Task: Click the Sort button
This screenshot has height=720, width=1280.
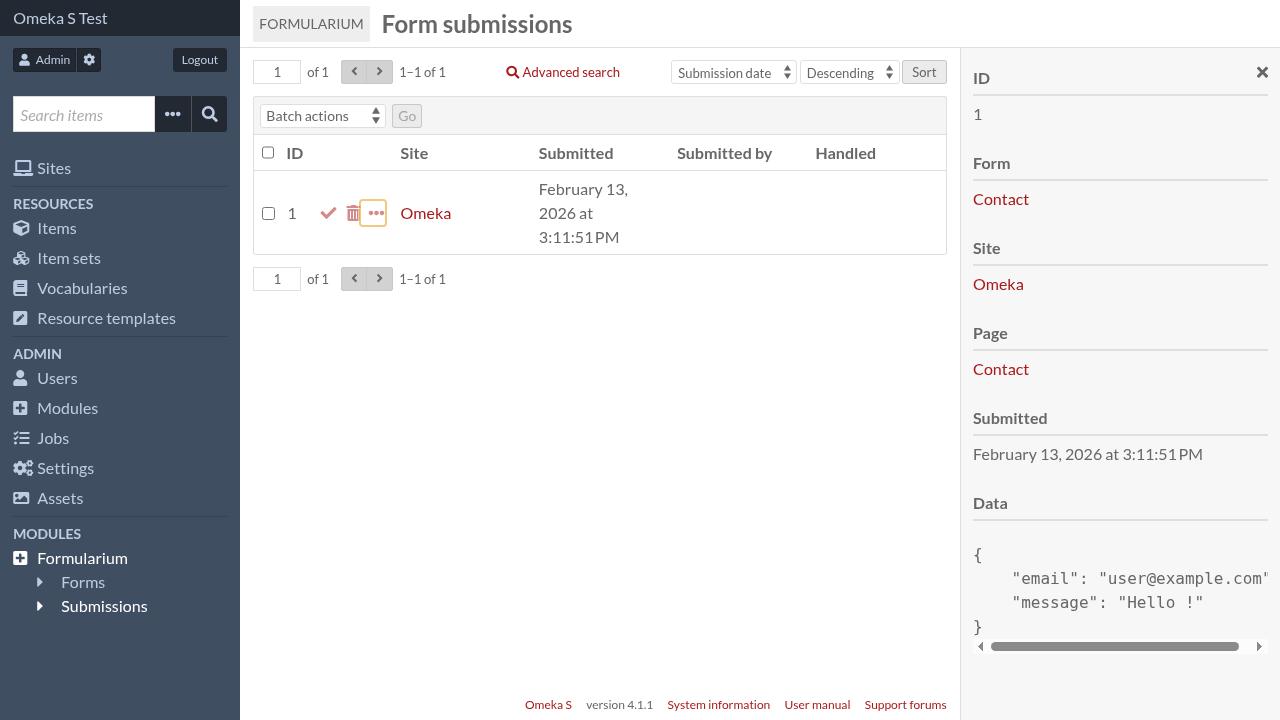Action: pyautogui.click(x=923, y=71)
